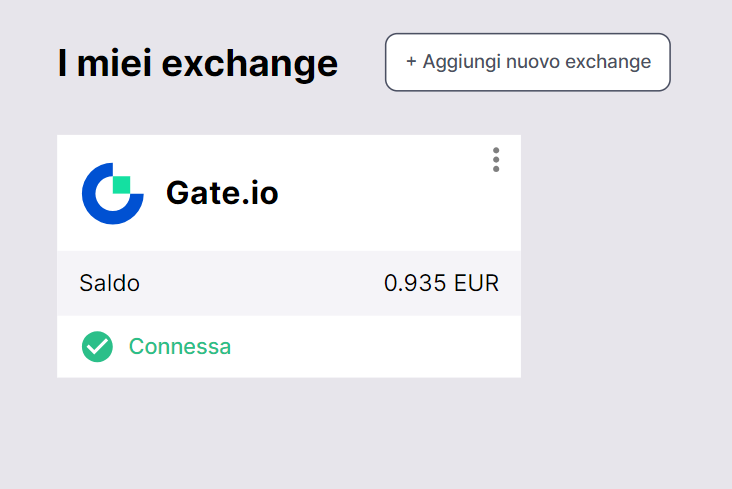Click the green checkmark connection icon
This screenshot has width=732, height=489.
pyautogui.click(x=97, y=347)
